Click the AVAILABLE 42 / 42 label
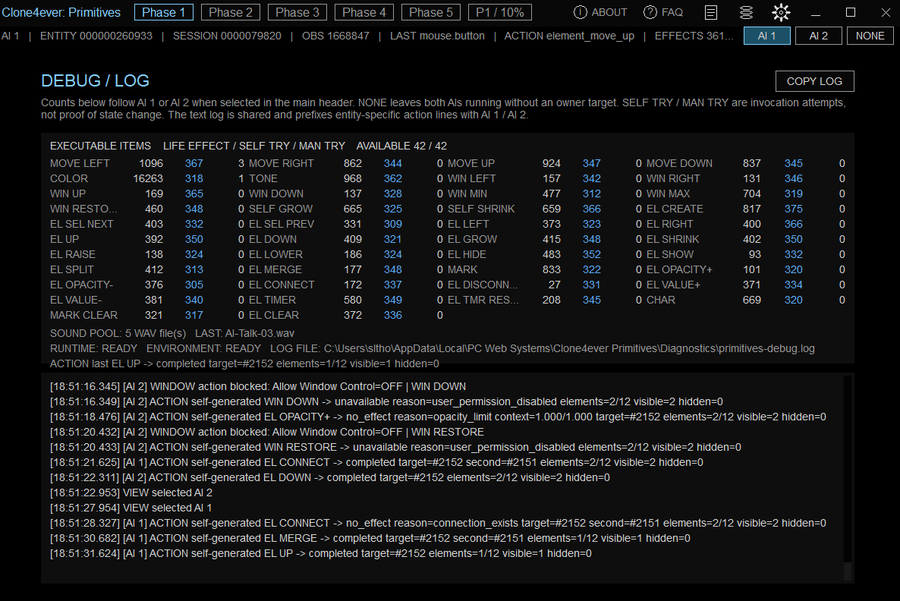900x601 pixels. pos(401,146)
